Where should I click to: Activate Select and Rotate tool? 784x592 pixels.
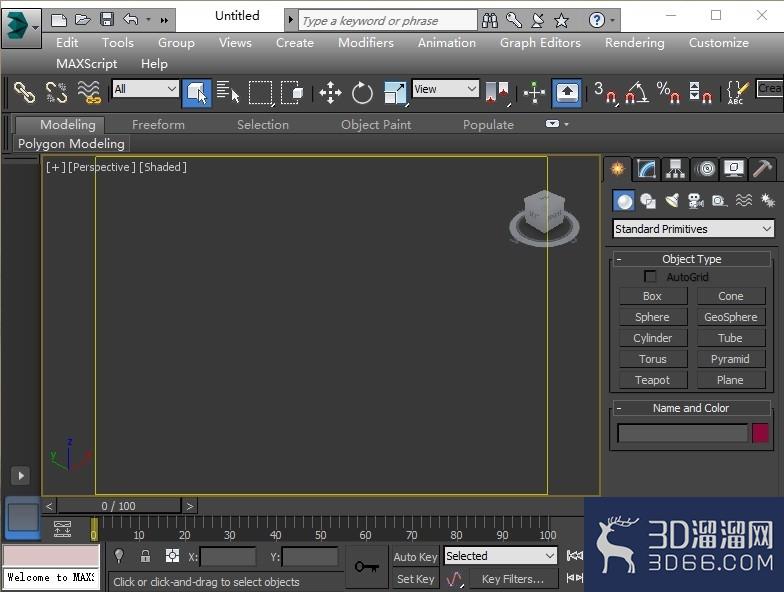(362, 92)
